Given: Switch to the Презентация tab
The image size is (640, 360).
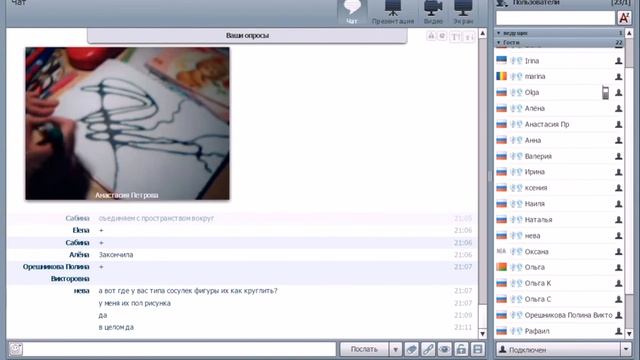Looking at the screenshot, I should pos(393,12).
